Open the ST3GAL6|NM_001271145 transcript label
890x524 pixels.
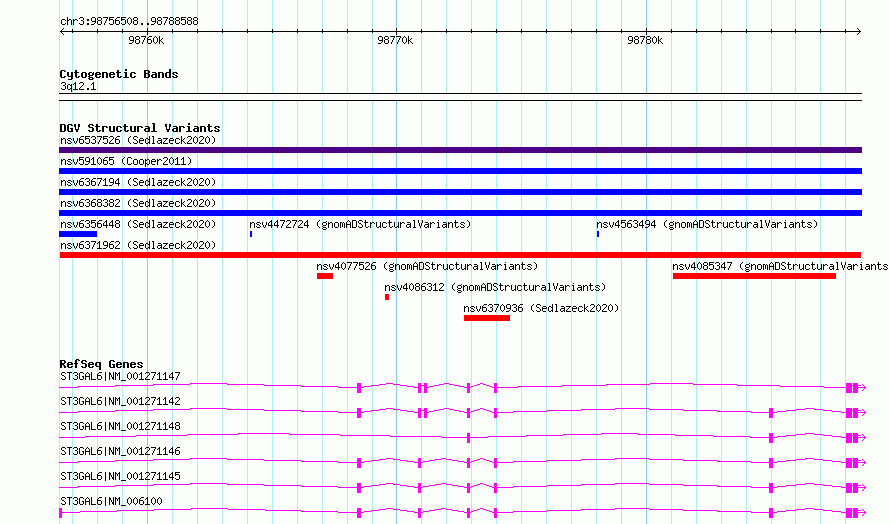tap(120, 476)
